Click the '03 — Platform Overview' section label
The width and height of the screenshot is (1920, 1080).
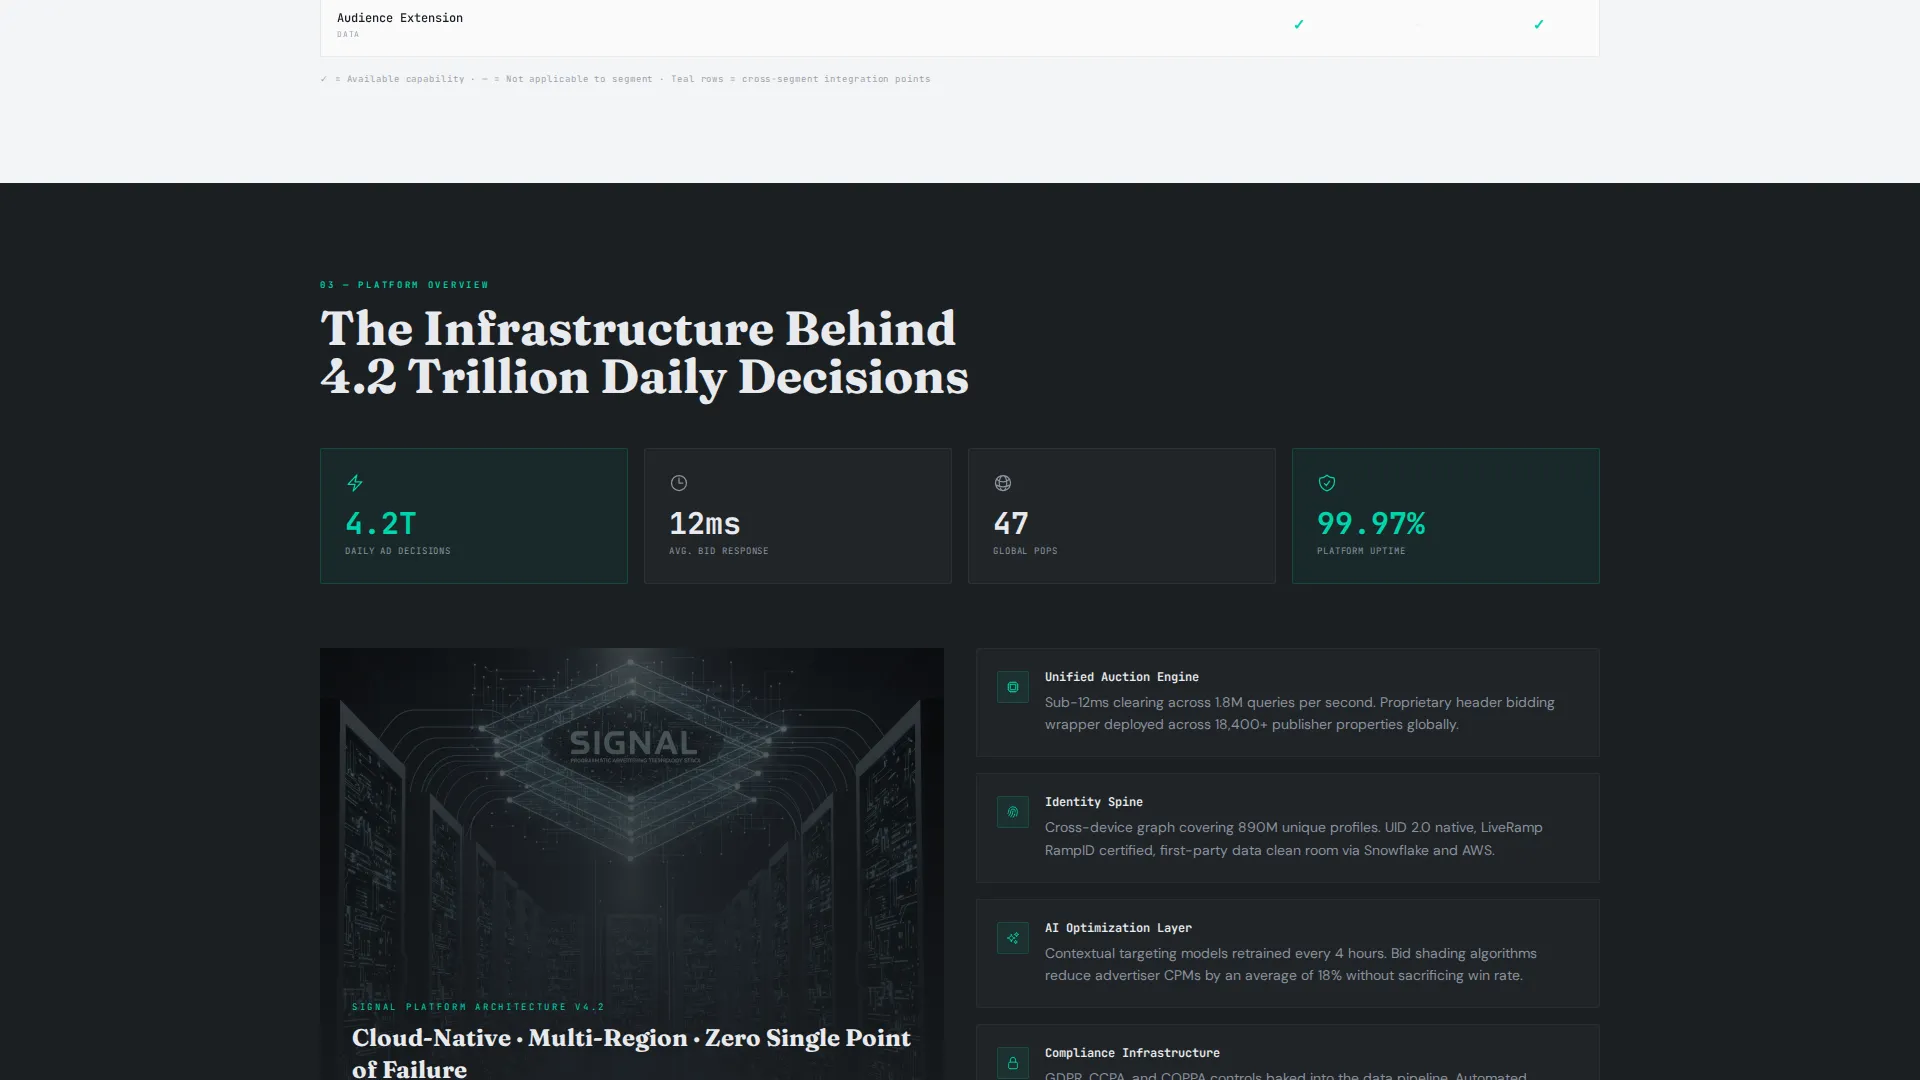point(404,285)
